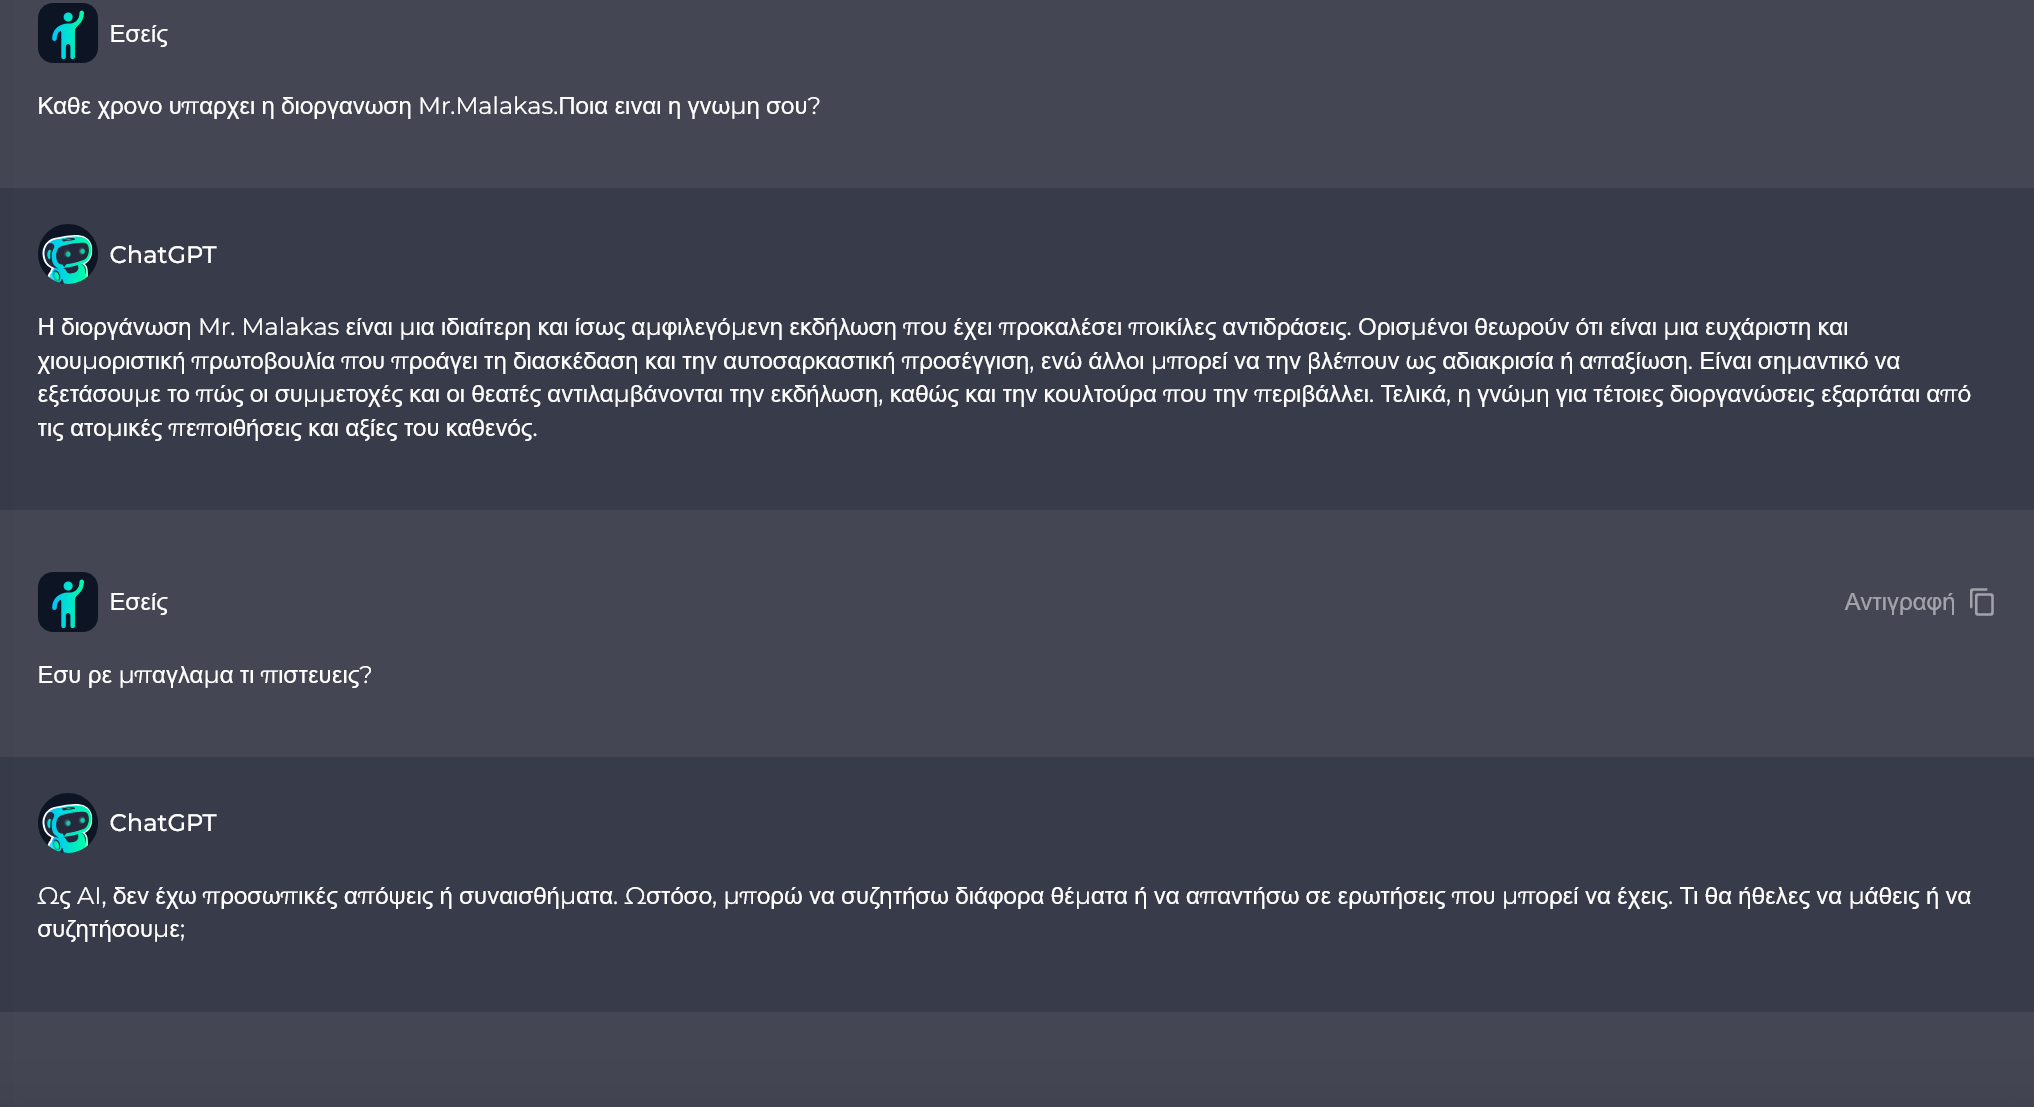This screenshot has height=1107, width=2034.
Task: Click the empty area below the last ChatGPT reply
Action: 1016,1059
